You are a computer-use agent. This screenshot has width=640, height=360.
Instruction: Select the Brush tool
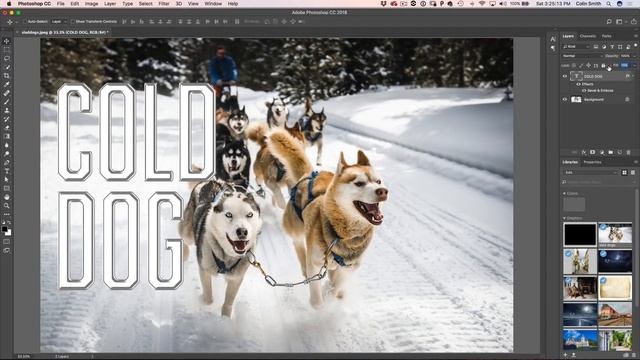[7, 102]
